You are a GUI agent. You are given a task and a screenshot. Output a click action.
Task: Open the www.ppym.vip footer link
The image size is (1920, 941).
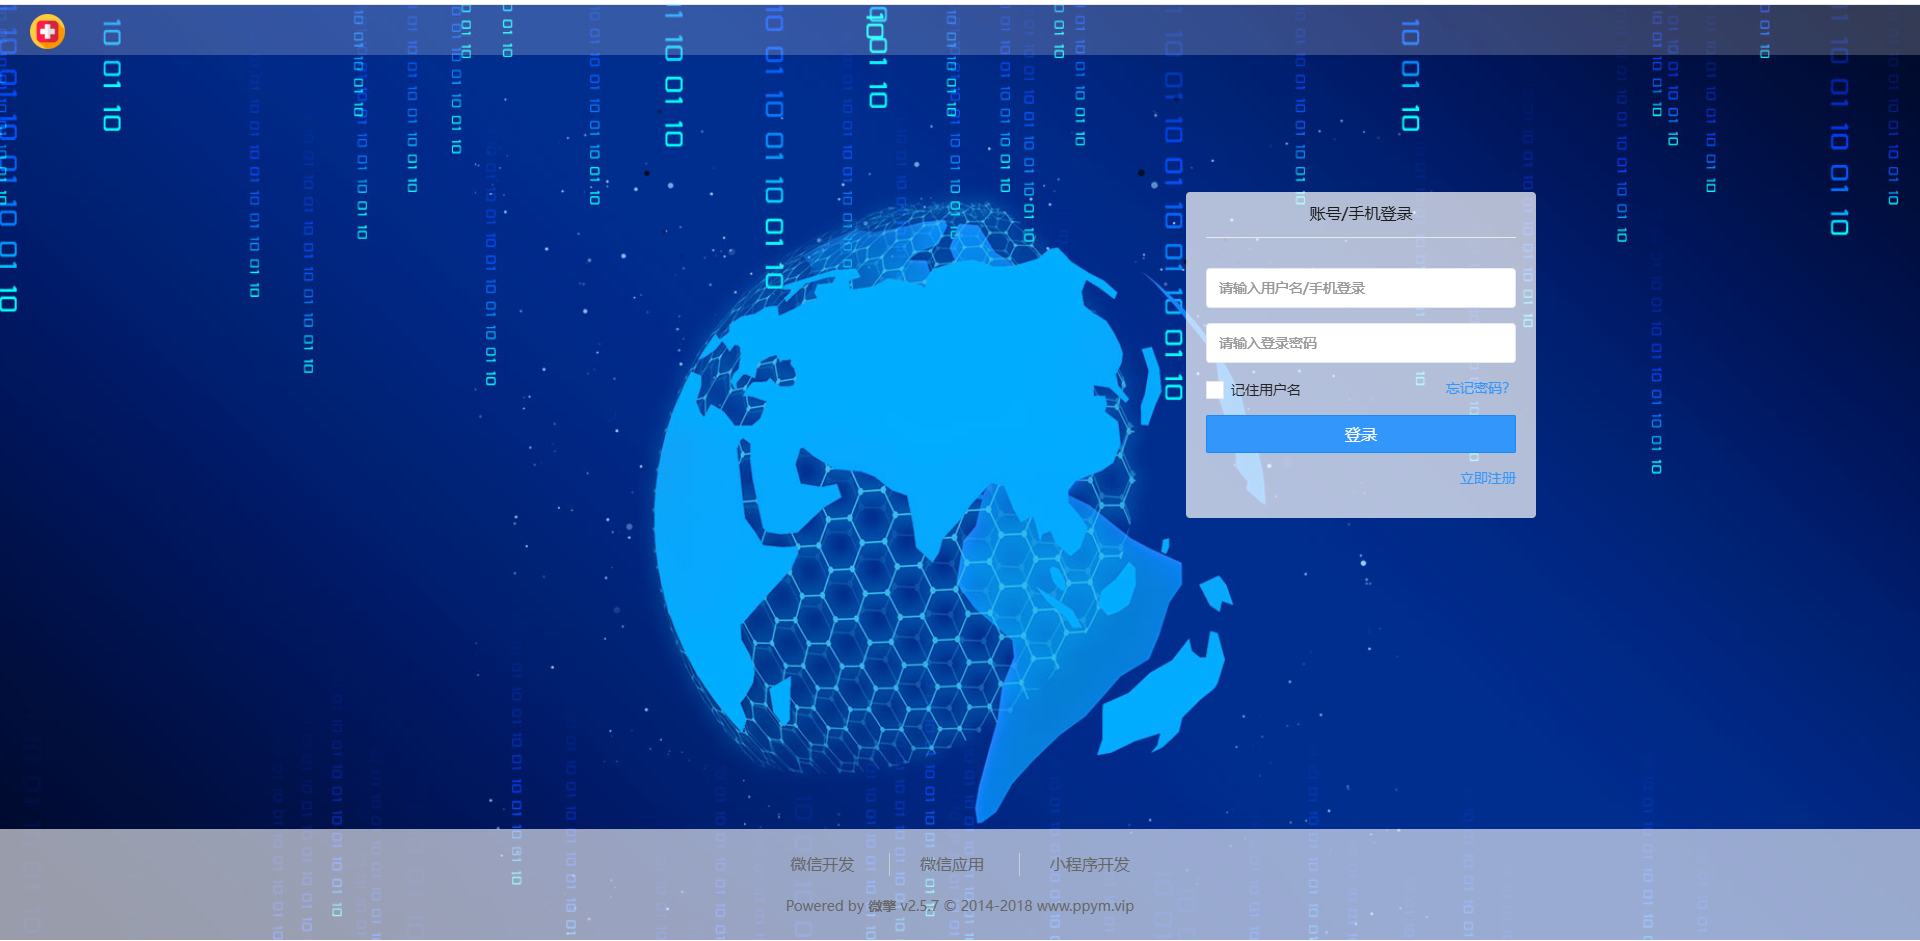[1085, 906]
